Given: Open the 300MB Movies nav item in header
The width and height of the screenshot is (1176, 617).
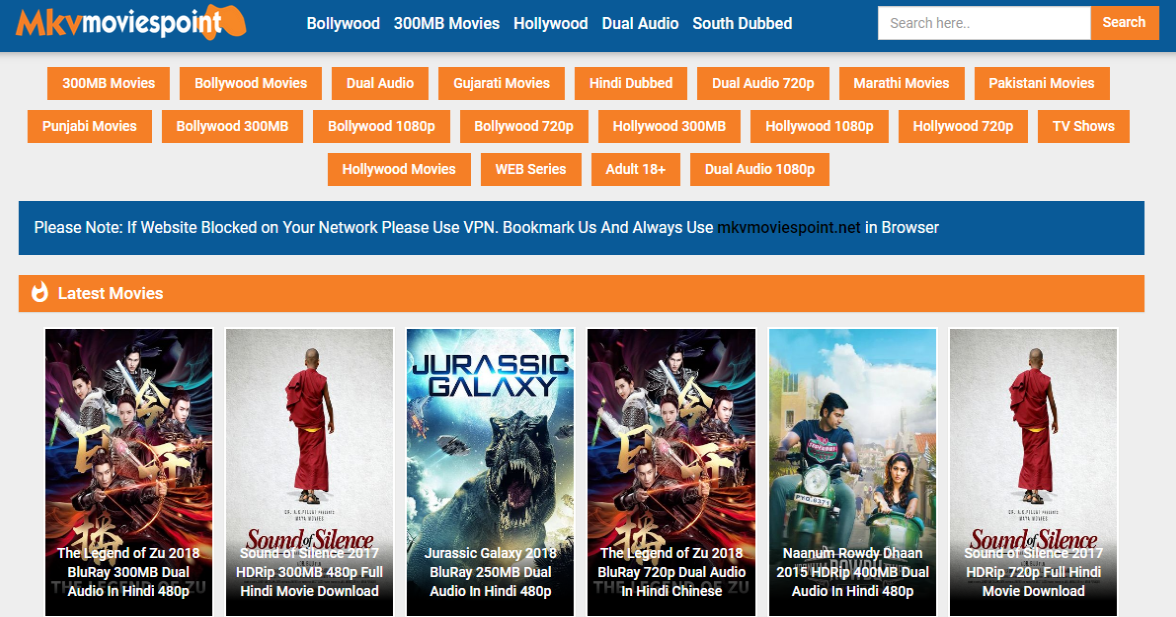Looking at the screenshot, I should 446,23.
